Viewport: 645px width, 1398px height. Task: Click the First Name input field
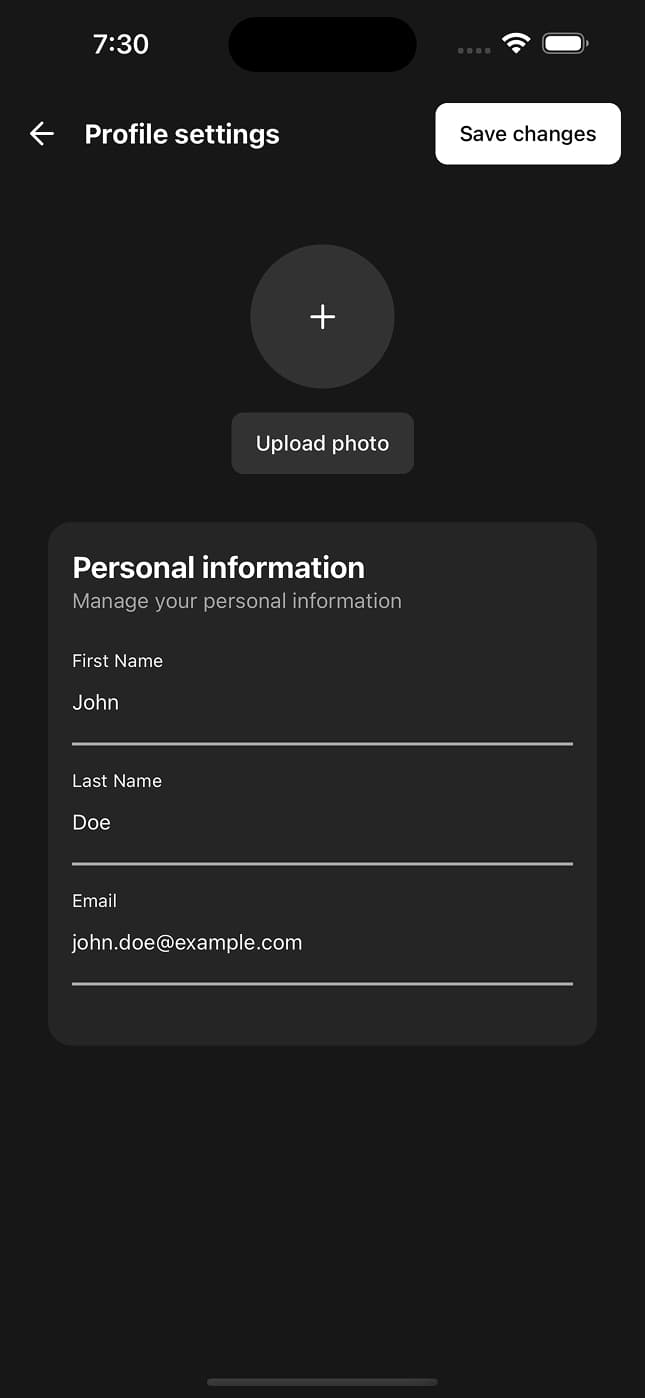(x=322, y=703)
